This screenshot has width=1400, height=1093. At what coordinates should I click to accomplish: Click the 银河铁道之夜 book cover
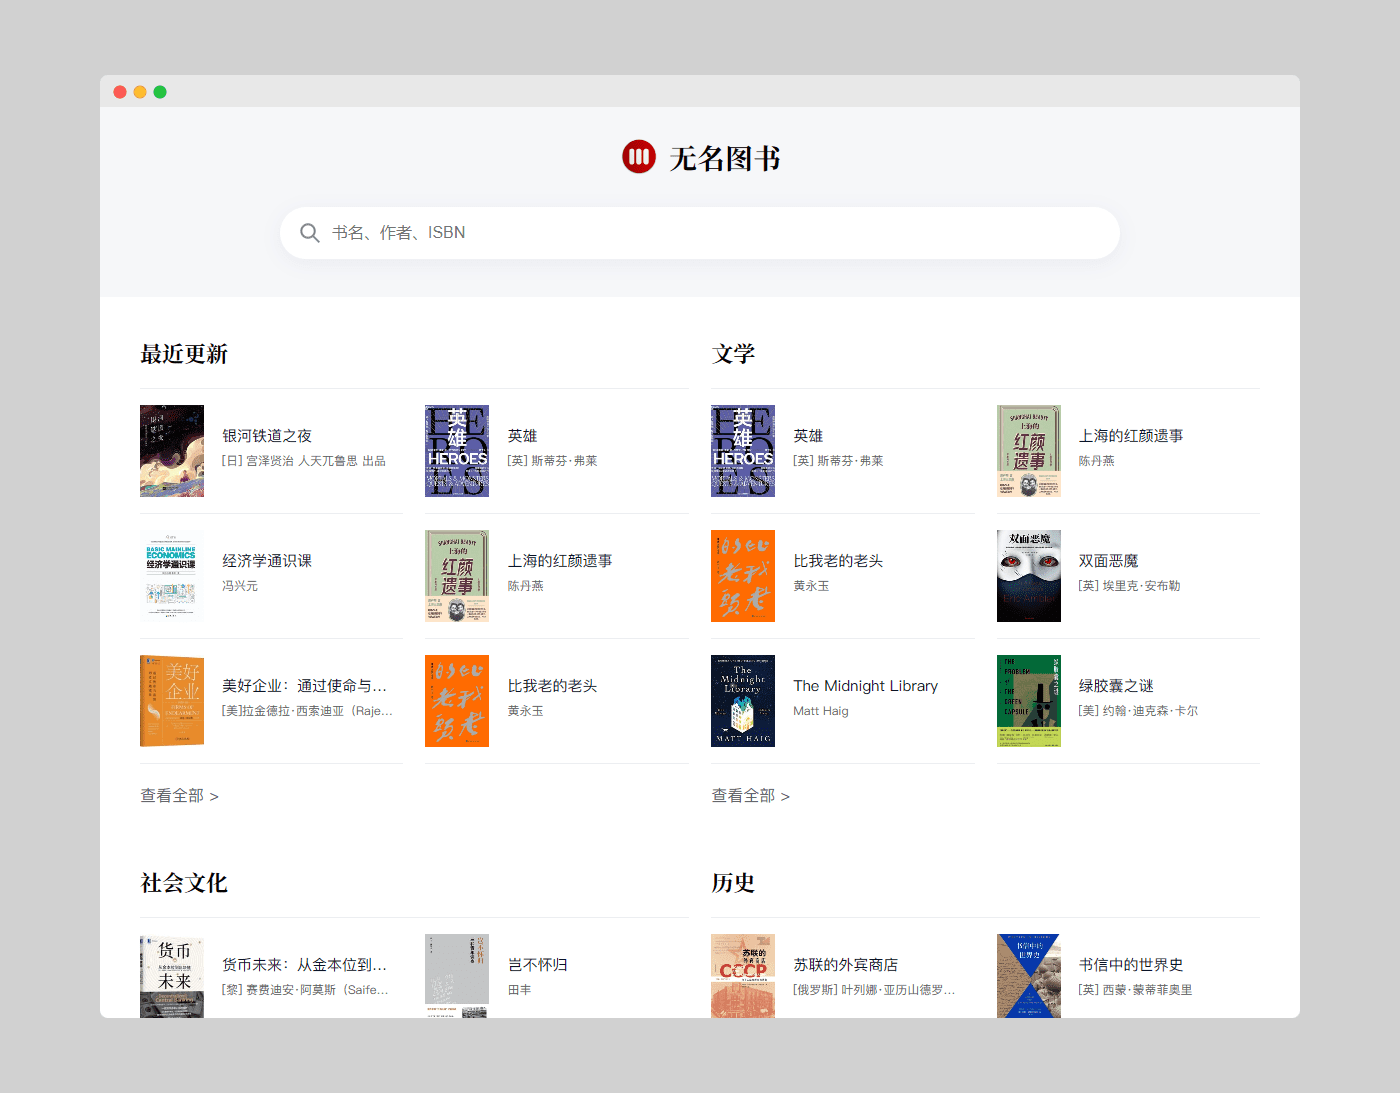(x=171, y=450)
